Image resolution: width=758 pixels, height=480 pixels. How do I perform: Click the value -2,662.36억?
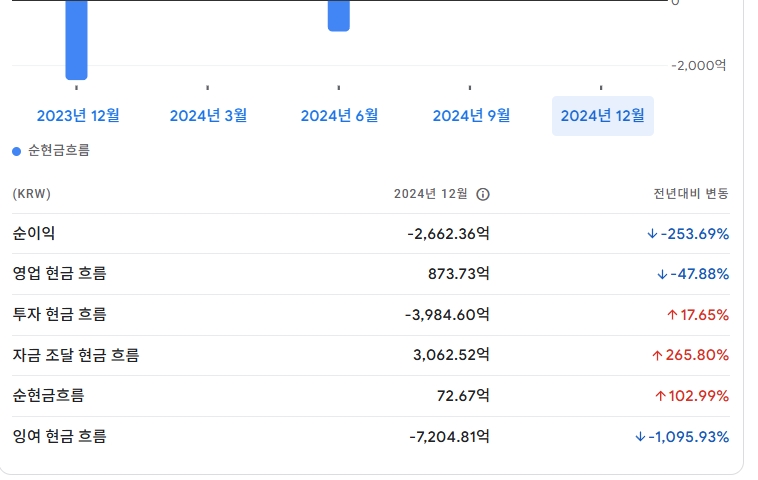tap(448, 234)
